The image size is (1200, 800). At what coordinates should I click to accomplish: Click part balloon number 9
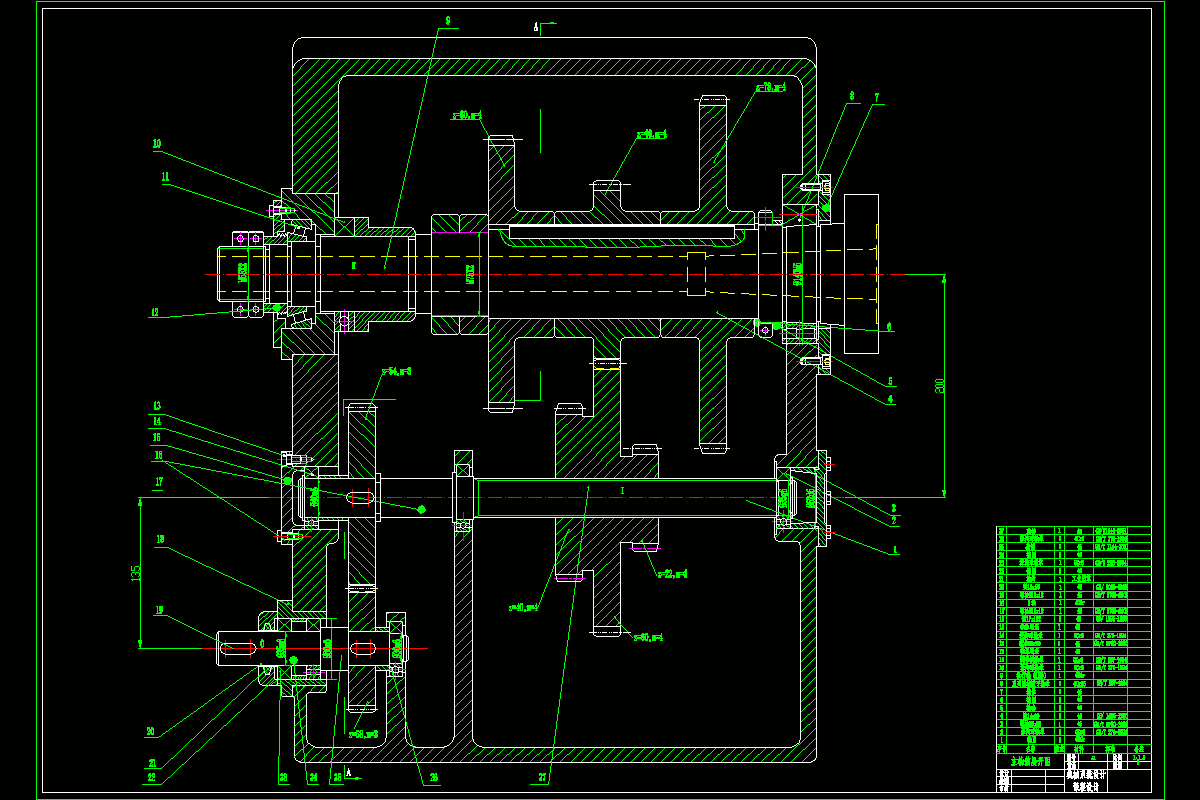click(447, 20)
